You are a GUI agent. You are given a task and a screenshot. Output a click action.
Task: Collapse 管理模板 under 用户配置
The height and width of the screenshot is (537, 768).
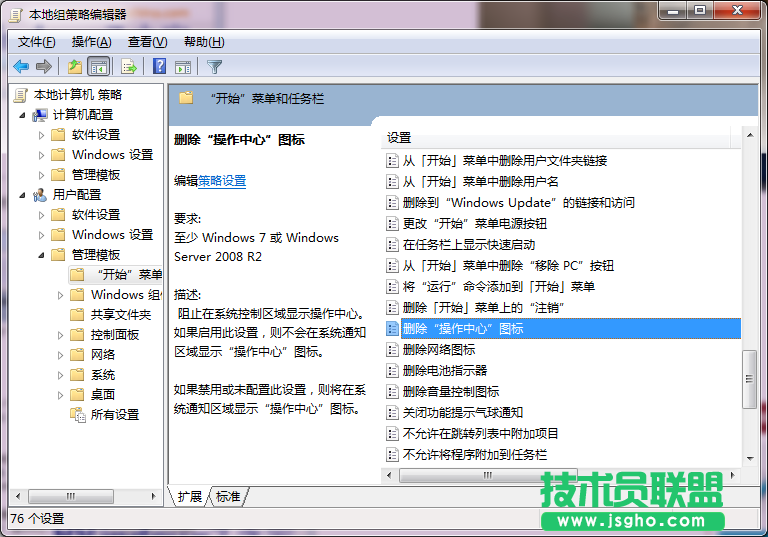click(41, 255)
